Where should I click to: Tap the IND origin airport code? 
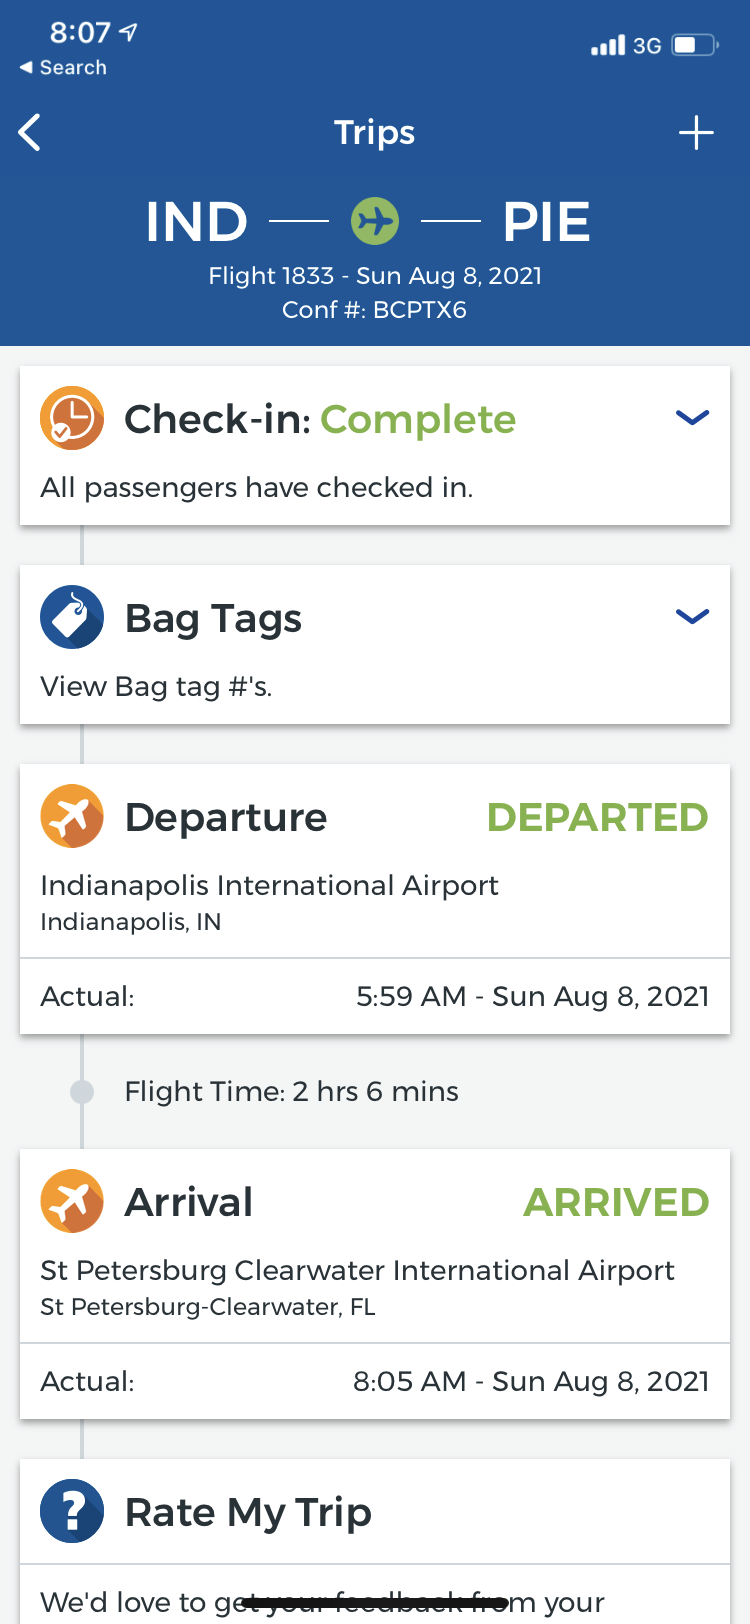pyautogui.click(x=197, y=221)
